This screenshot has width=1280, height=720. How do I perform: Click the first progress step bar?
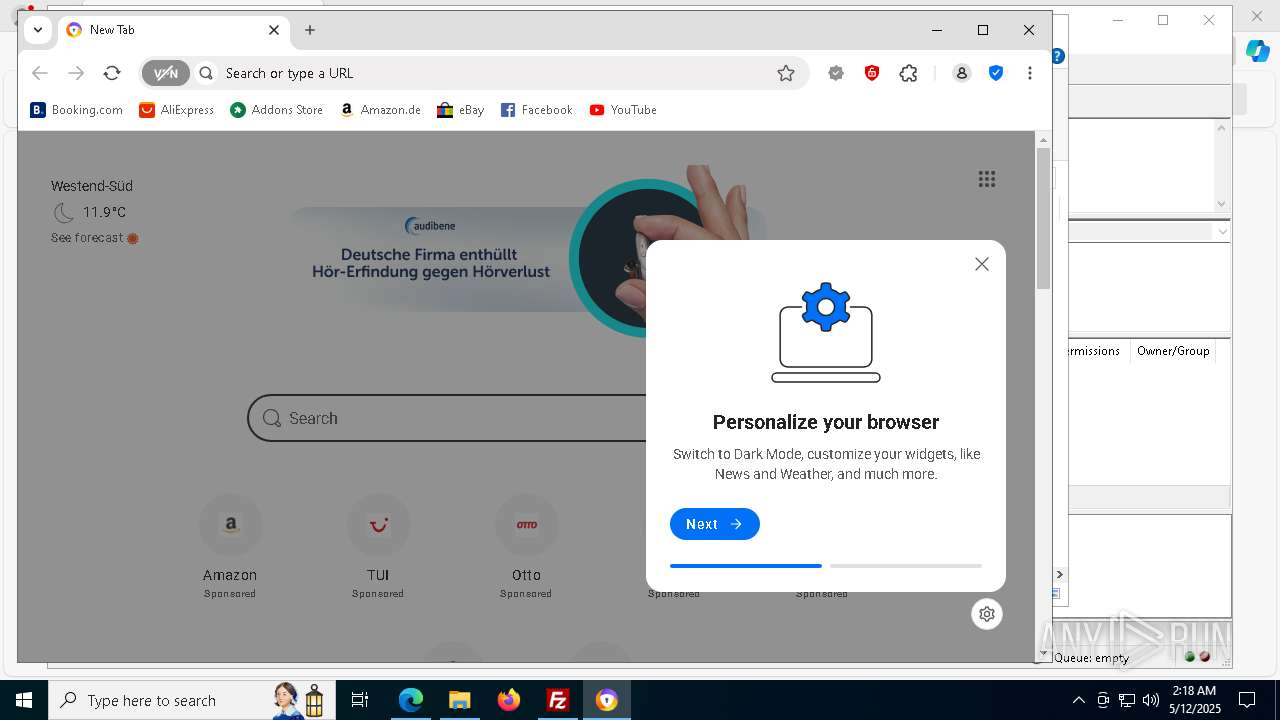click(x=746, y=566)
